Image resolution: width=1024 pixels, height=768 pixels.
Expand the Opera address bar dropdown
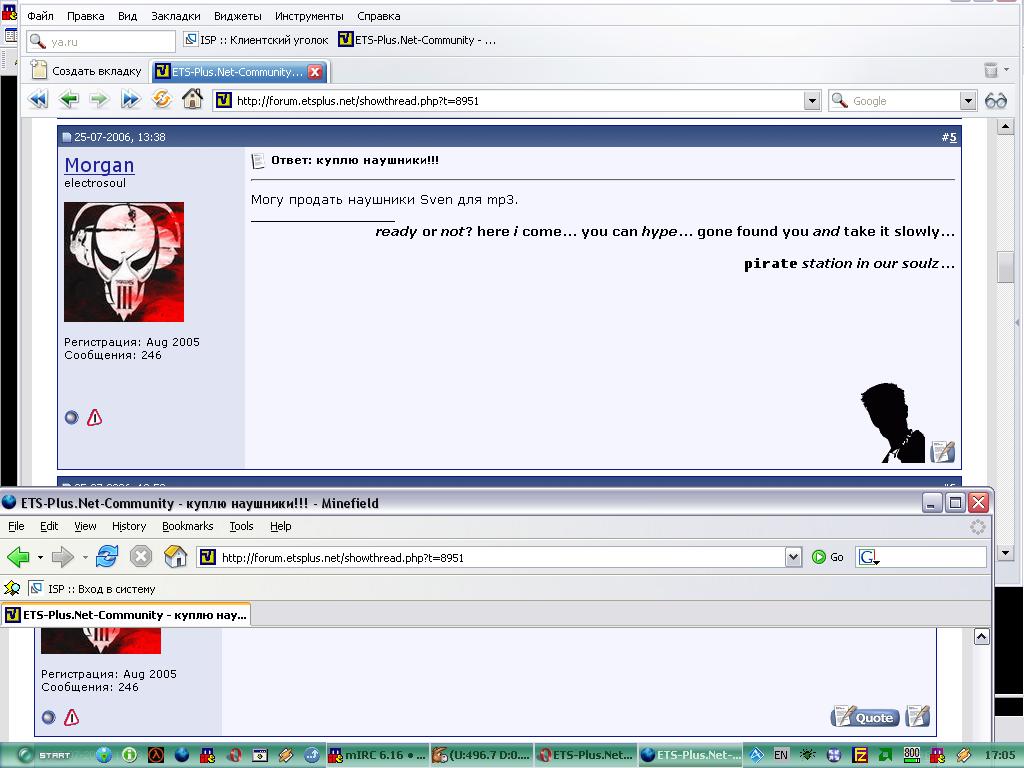pyautogui.click(x=812, y=100)
